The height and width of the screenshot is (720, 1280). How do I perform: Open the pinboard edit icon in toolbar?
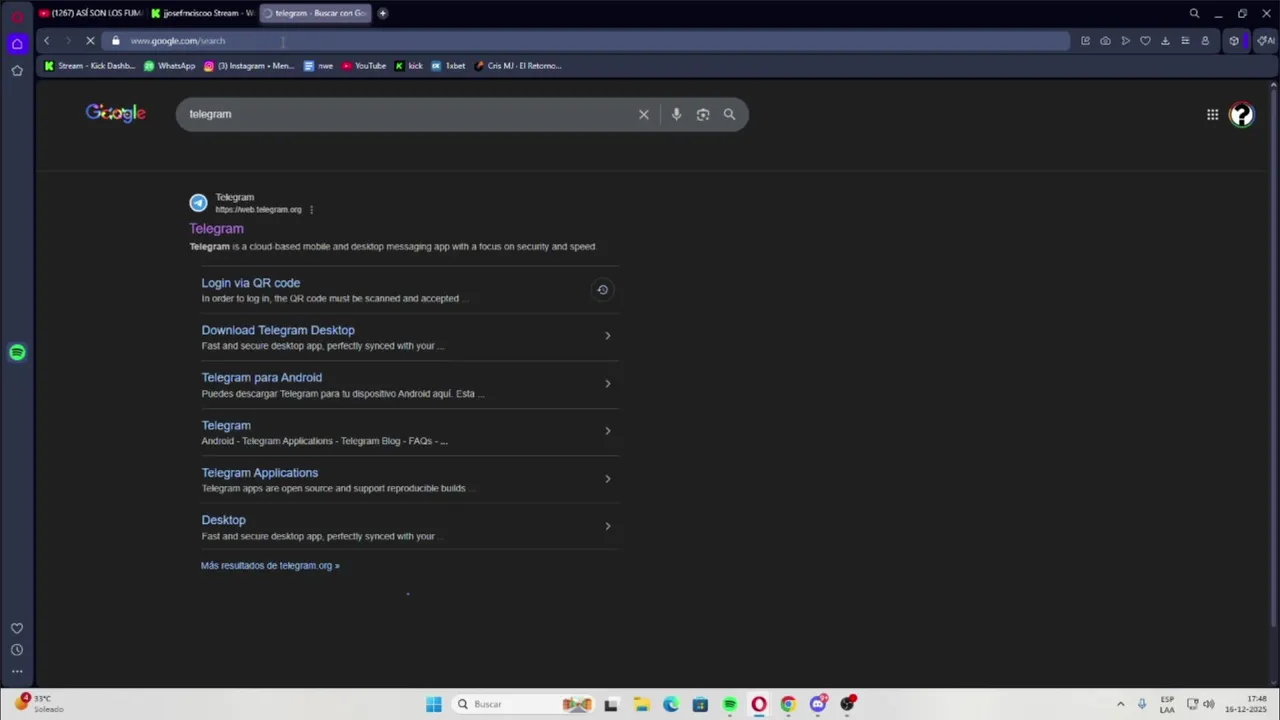pos(1085,41)
